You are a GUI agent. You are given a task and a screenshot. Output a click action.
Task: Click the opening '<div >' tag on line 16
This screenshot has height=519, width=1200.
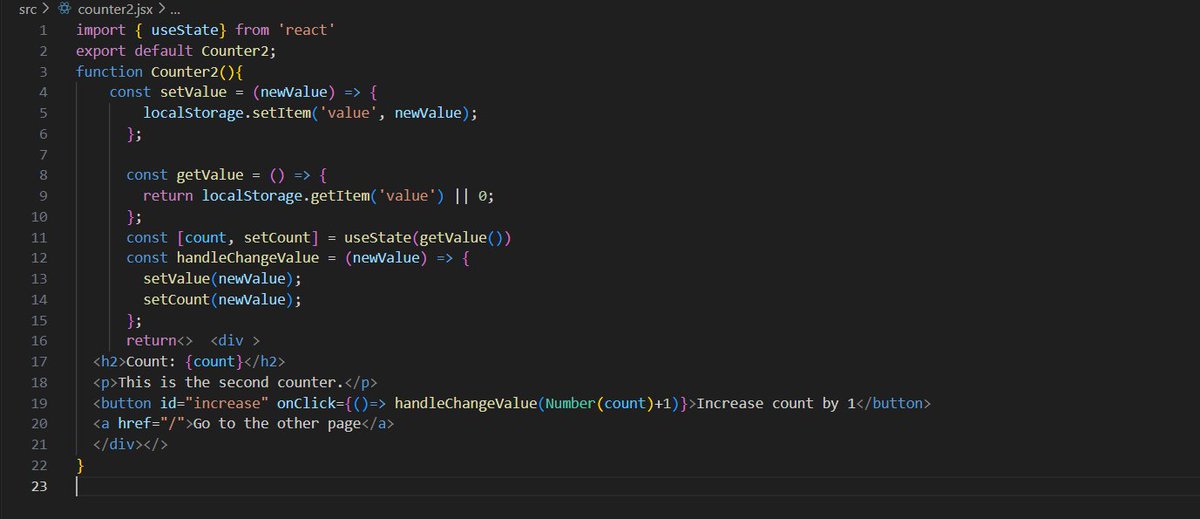point(235,341)
